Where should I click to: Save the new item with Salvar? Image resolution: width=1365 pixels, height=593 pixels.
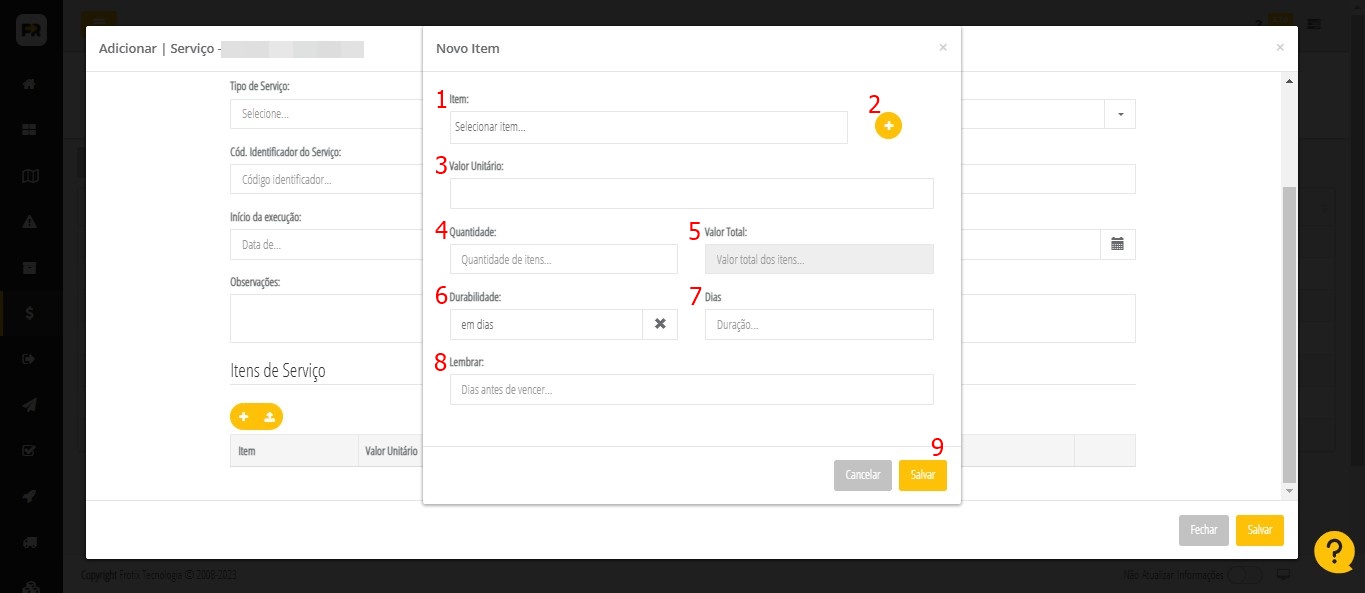tap(922, 475)
